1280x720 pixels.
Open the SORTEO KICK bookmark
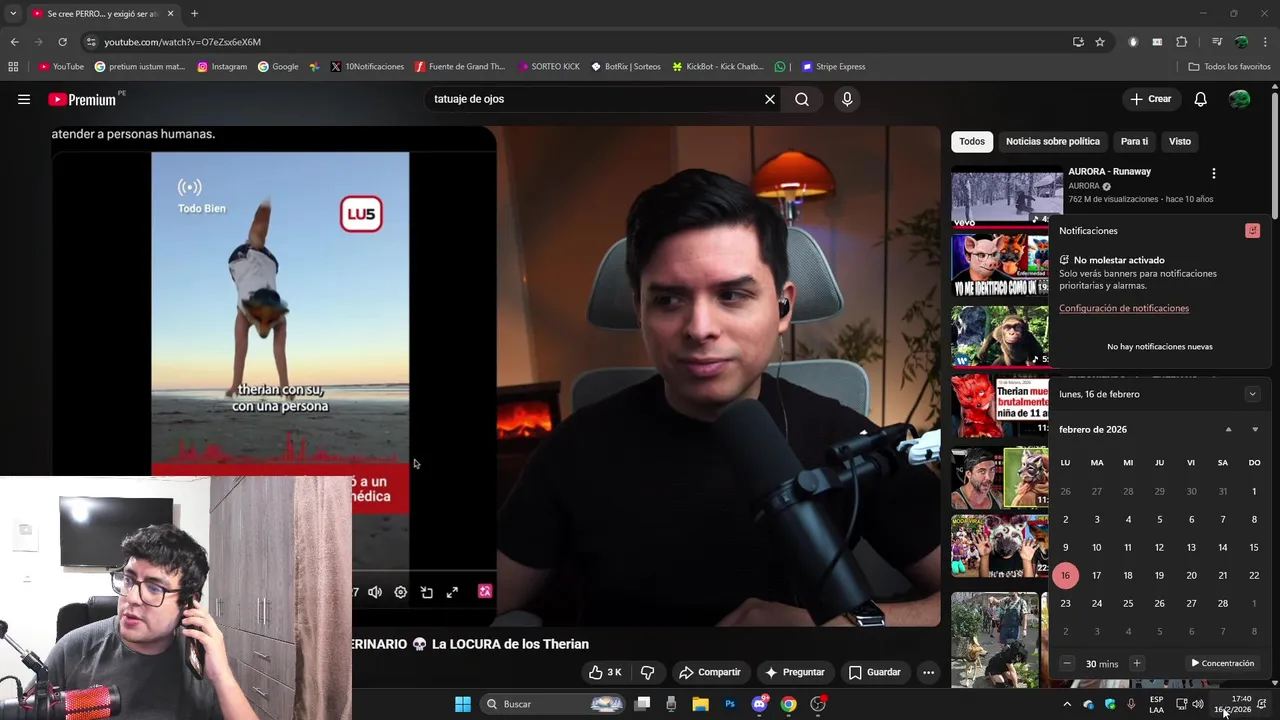[549, 67]
